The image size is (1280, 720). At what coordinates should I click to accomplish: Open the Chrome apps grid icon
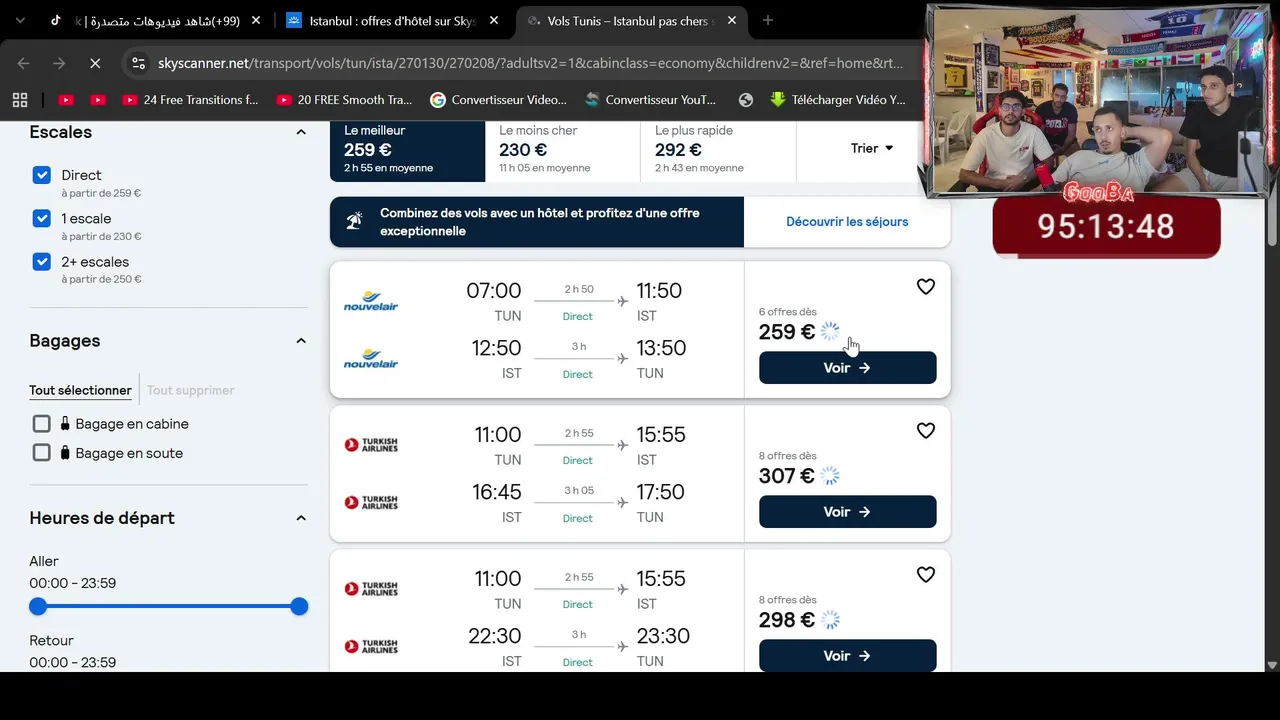coord(20,100)
